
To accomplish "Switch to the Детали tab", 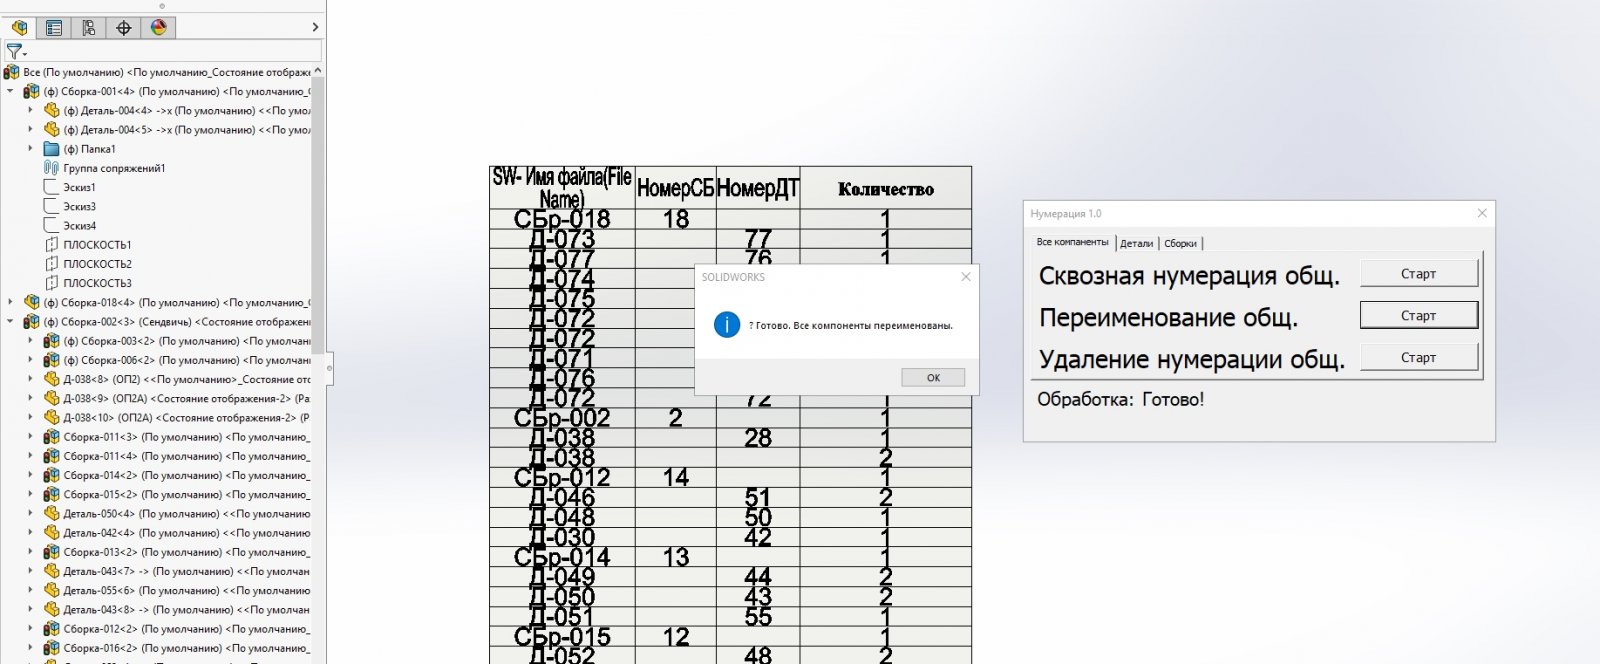I will pyautogui.click(x=1136, y=243).
